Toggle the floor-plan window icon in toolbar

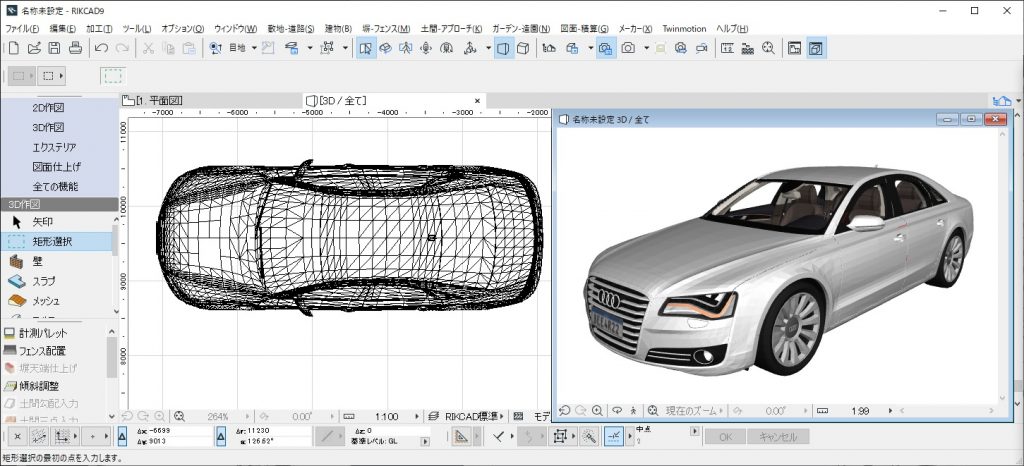[794, 48]
